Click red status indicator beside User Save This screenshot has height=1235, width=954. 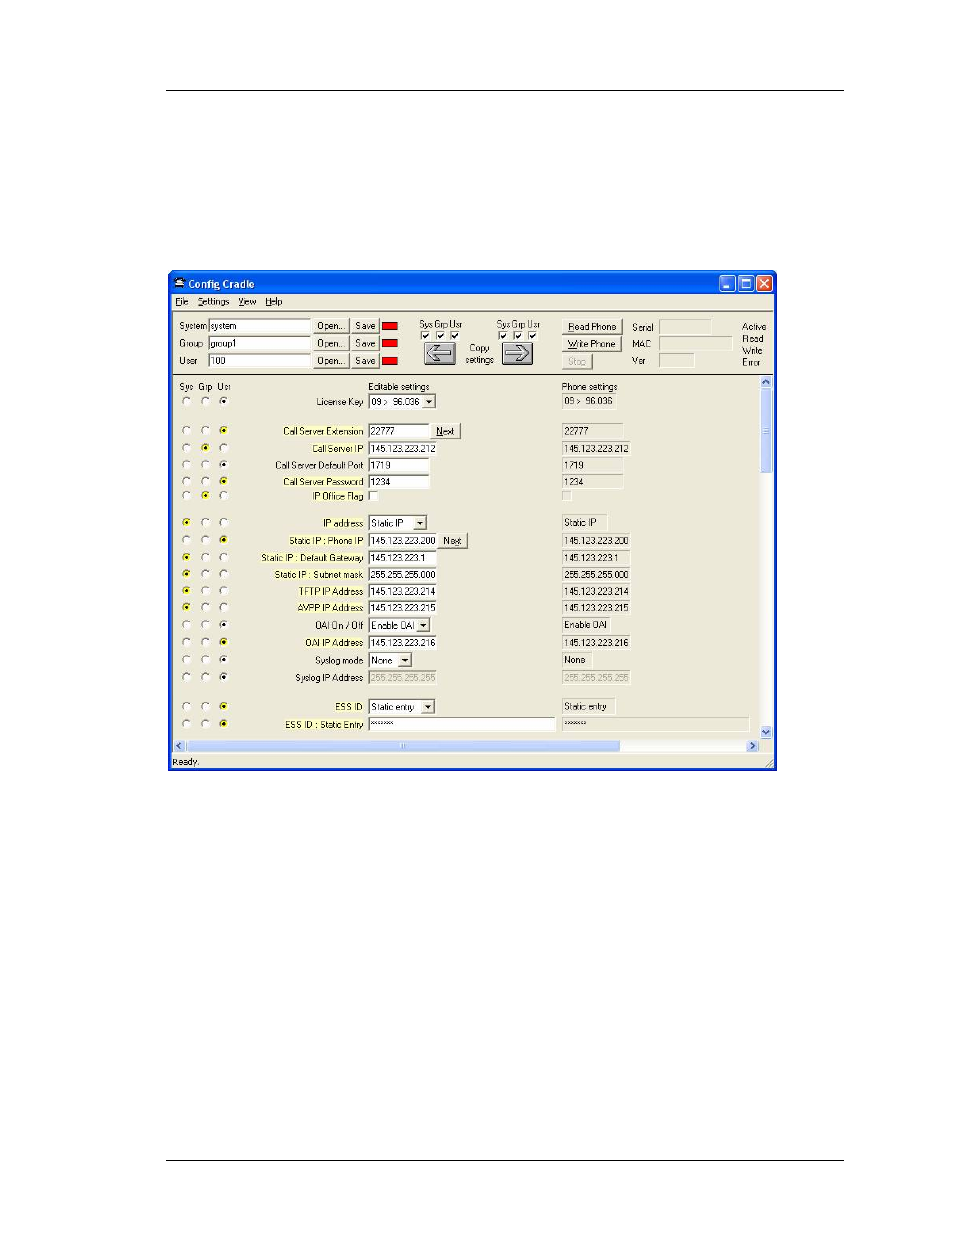coord(390,361)
